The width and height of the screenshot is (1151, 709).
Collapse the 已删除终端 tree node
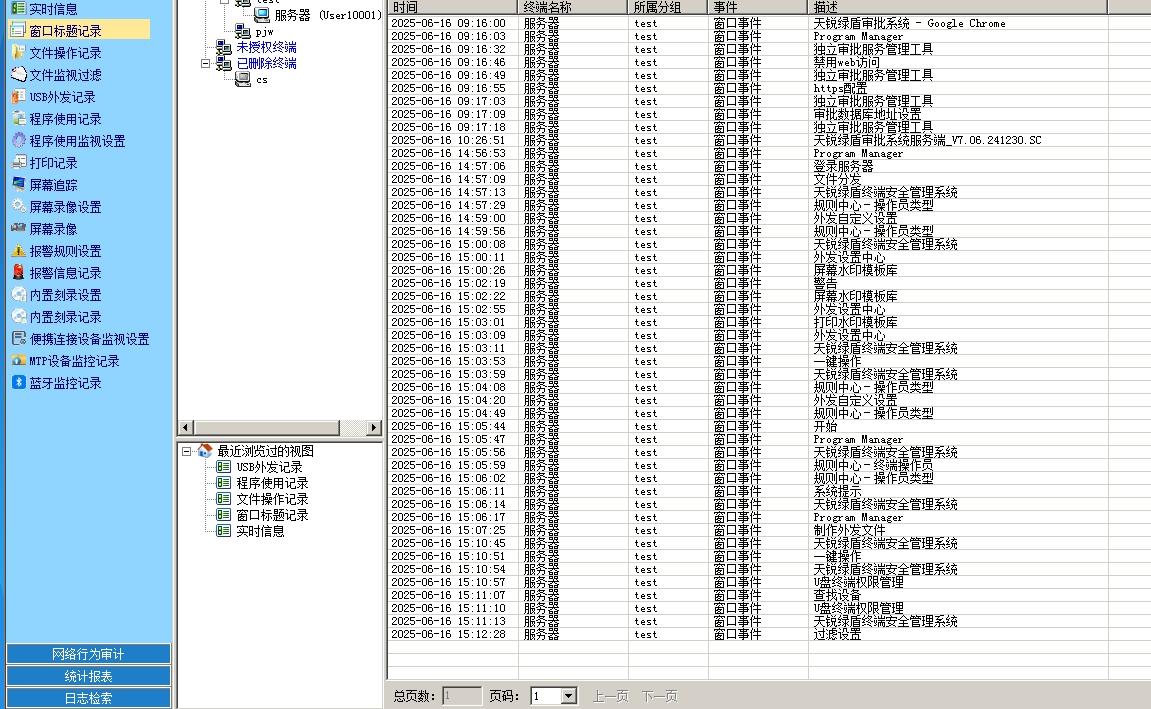(206, 64)
